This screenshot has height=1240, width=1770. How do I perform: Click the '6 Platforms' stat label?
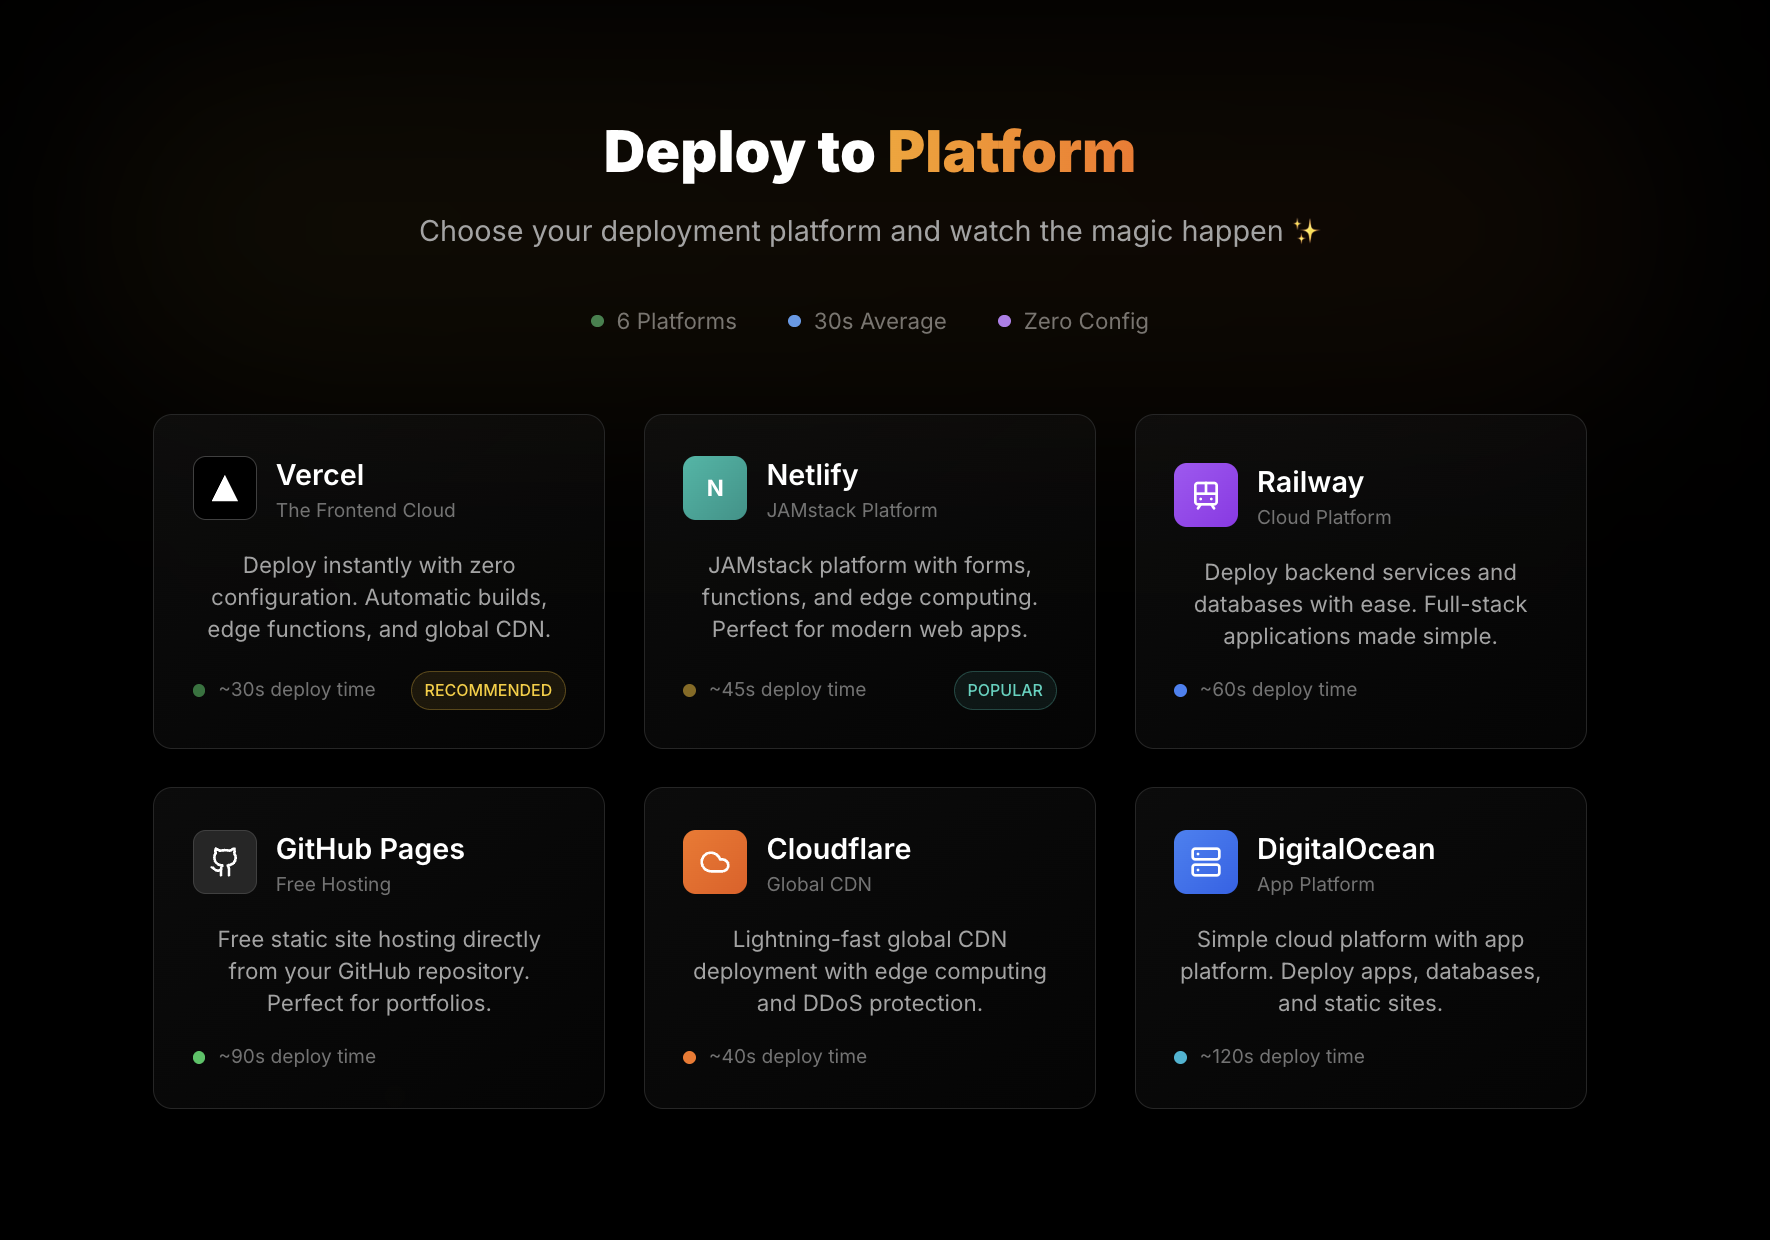click(677, 321)
